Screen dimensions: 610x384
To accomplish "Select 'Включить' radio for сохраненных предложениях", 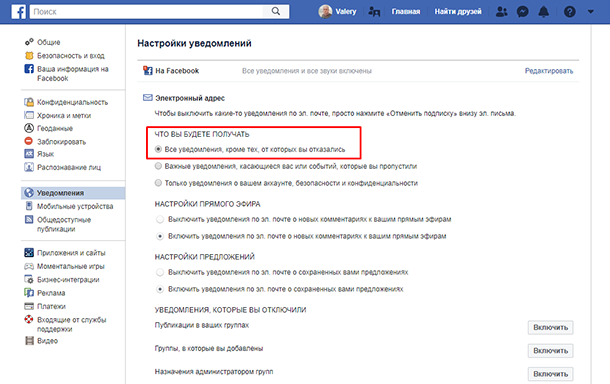I will click(160, 289).
